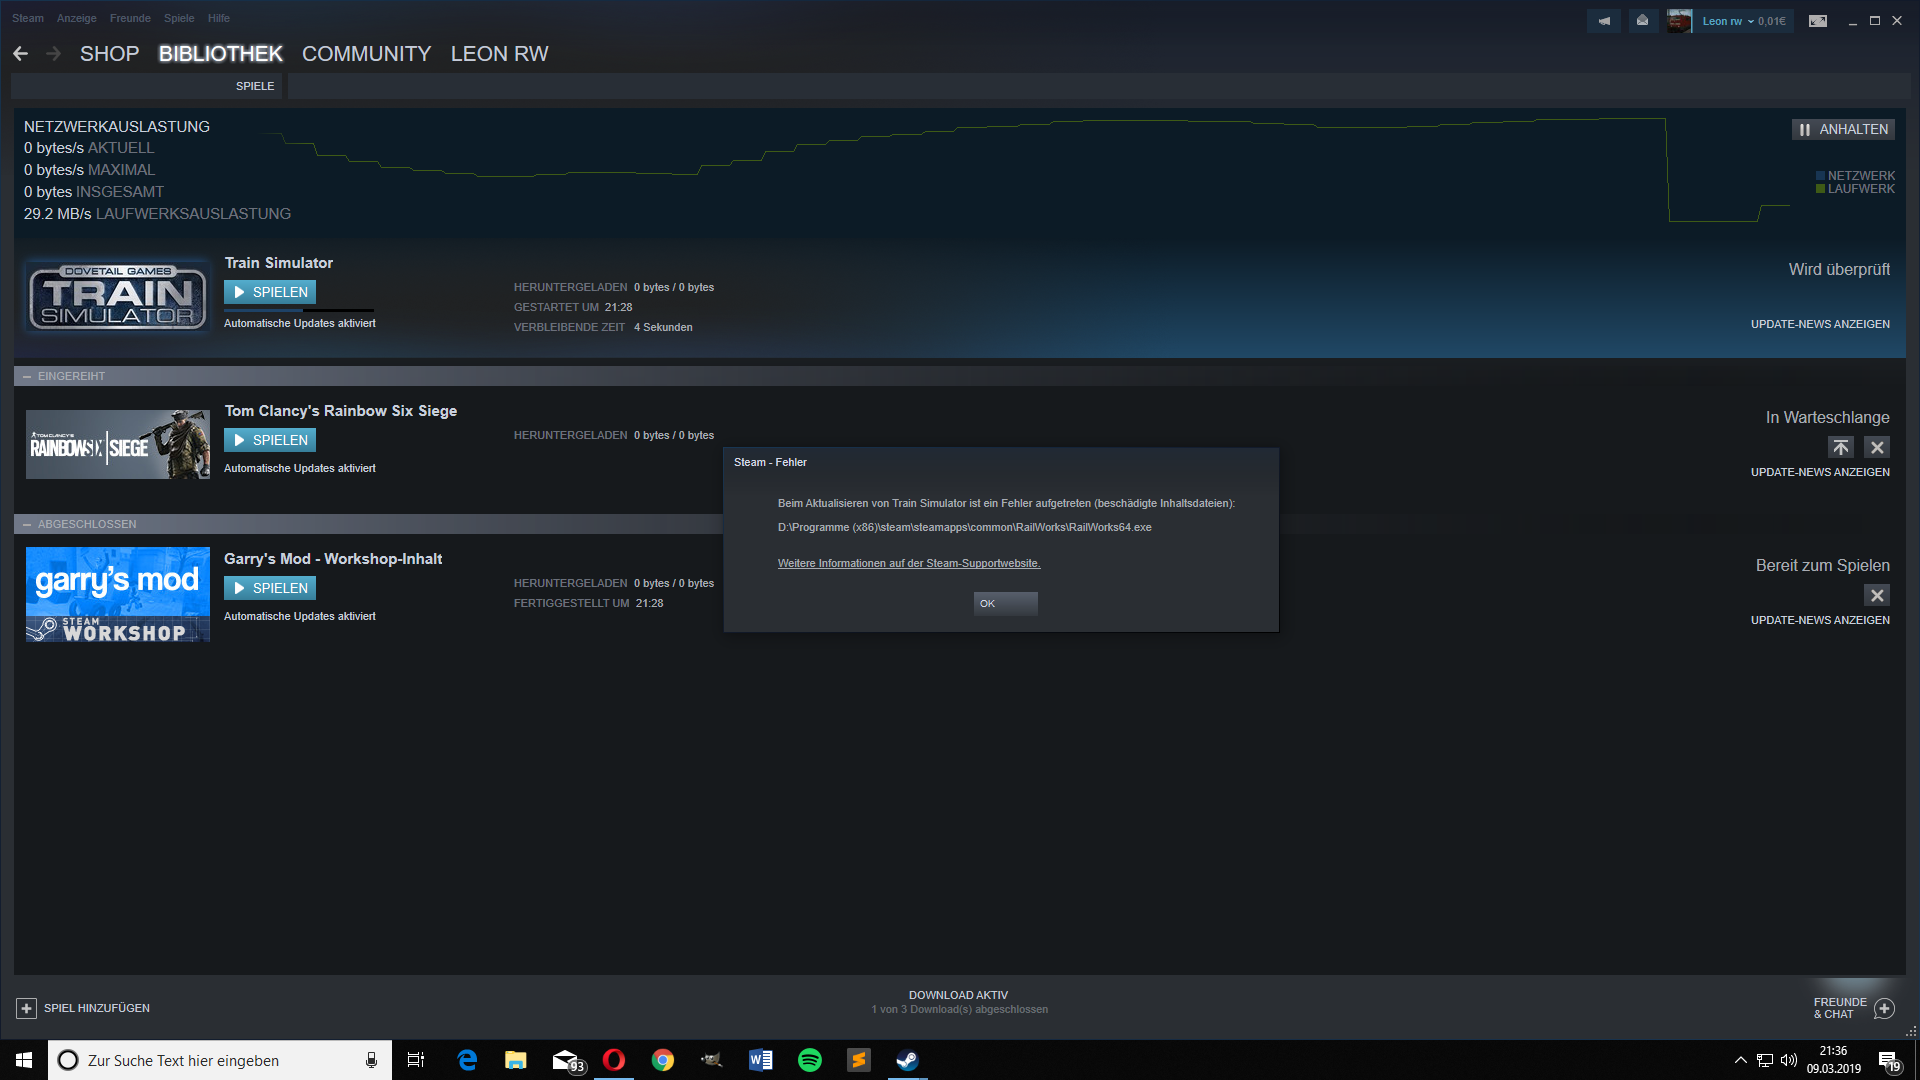Pause downloads with Anhalten button
1920x1080 pixels.
(x=1843, y=129)
